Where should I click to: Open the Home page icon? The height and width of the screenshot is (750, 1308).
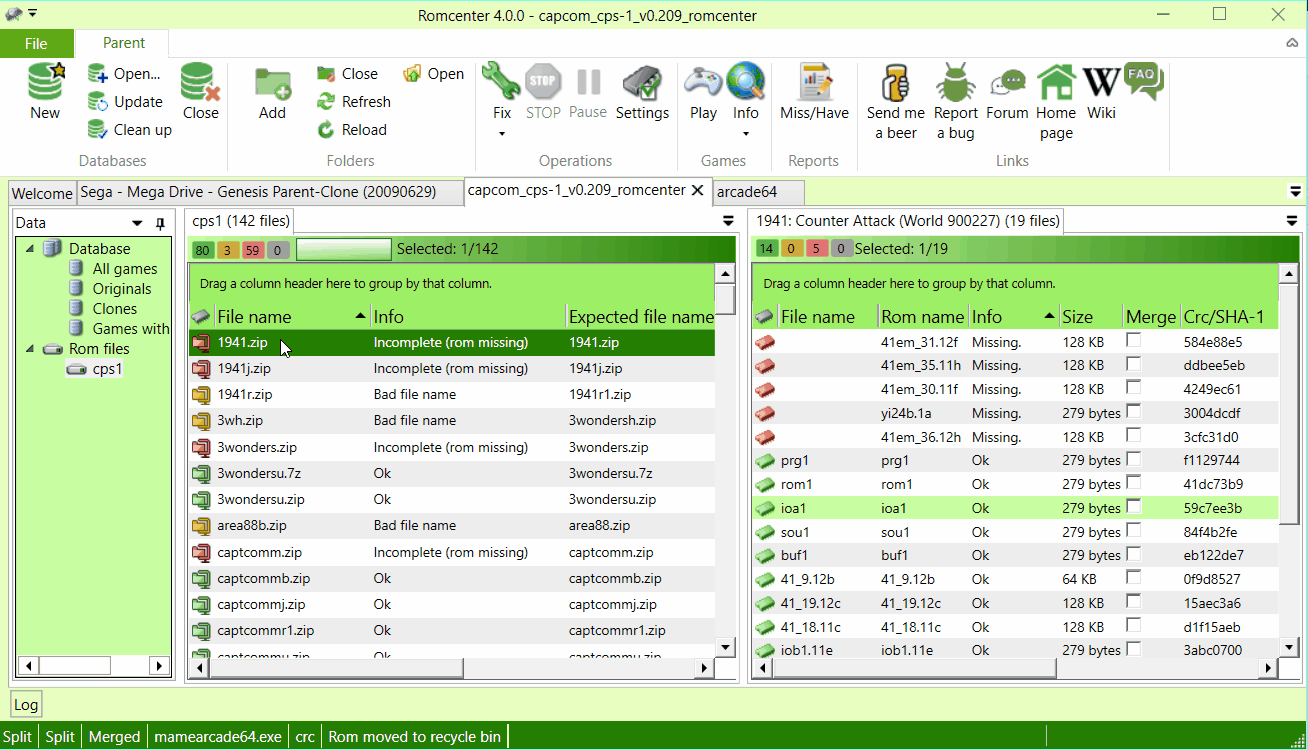[x=1056, y=81]
